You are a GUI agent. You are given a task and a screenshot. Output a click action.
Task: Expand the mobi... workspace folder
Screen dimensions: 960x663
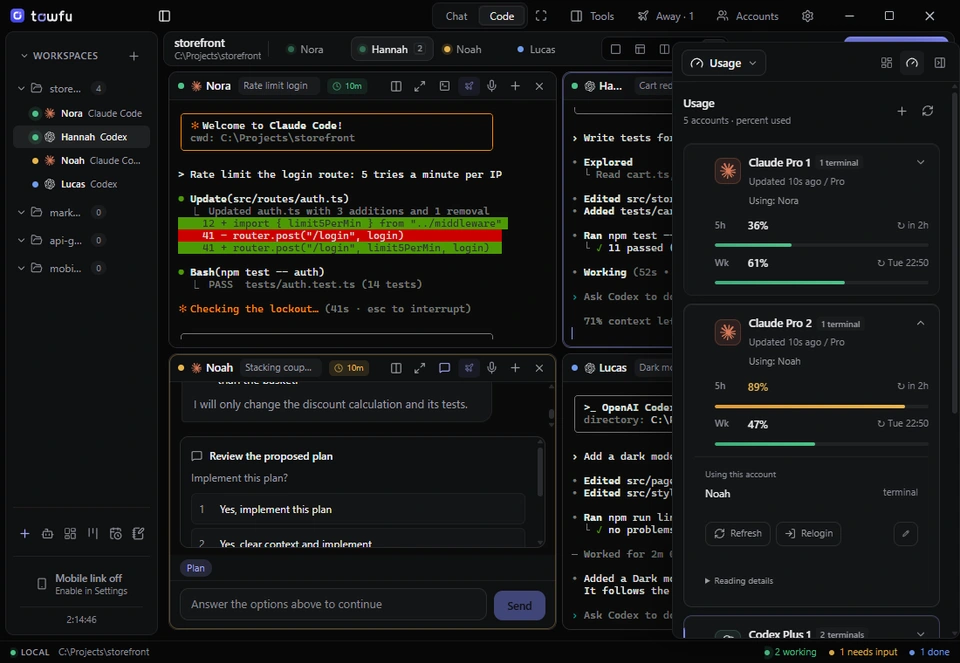pyautogui.click(x=21, y=268)
